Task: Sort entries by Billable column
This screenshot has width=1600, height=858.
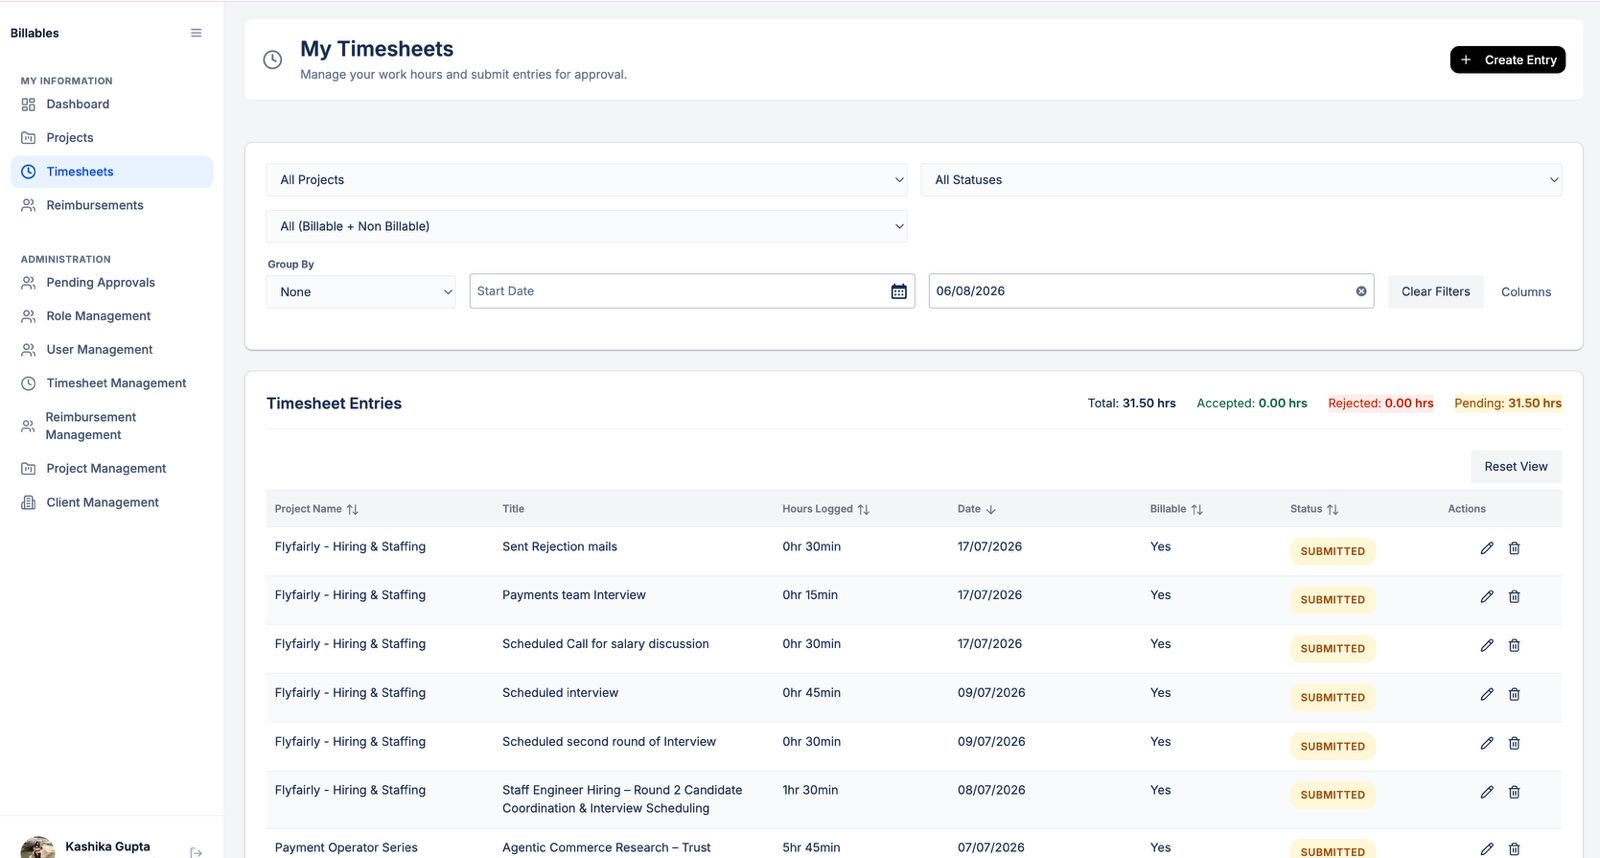Action: 1176,509
